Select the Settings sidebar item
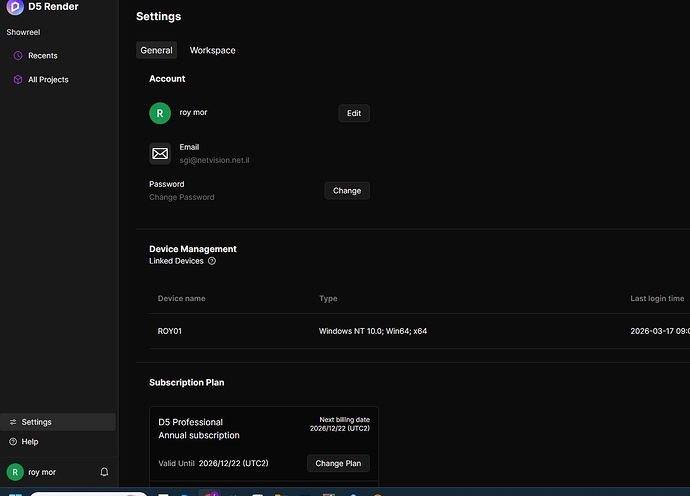 tap(58, 422)
